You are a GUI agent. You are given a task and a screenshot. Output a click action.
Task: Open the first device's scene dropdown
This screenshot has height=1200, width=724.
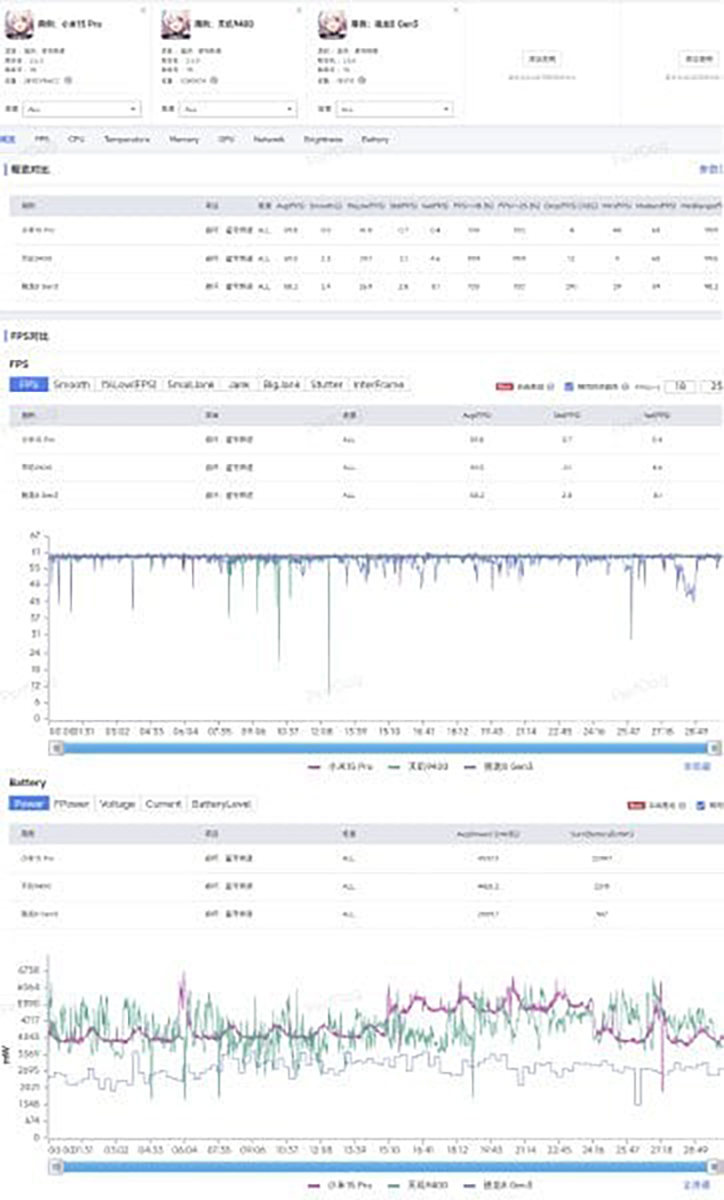click(82, 109)
